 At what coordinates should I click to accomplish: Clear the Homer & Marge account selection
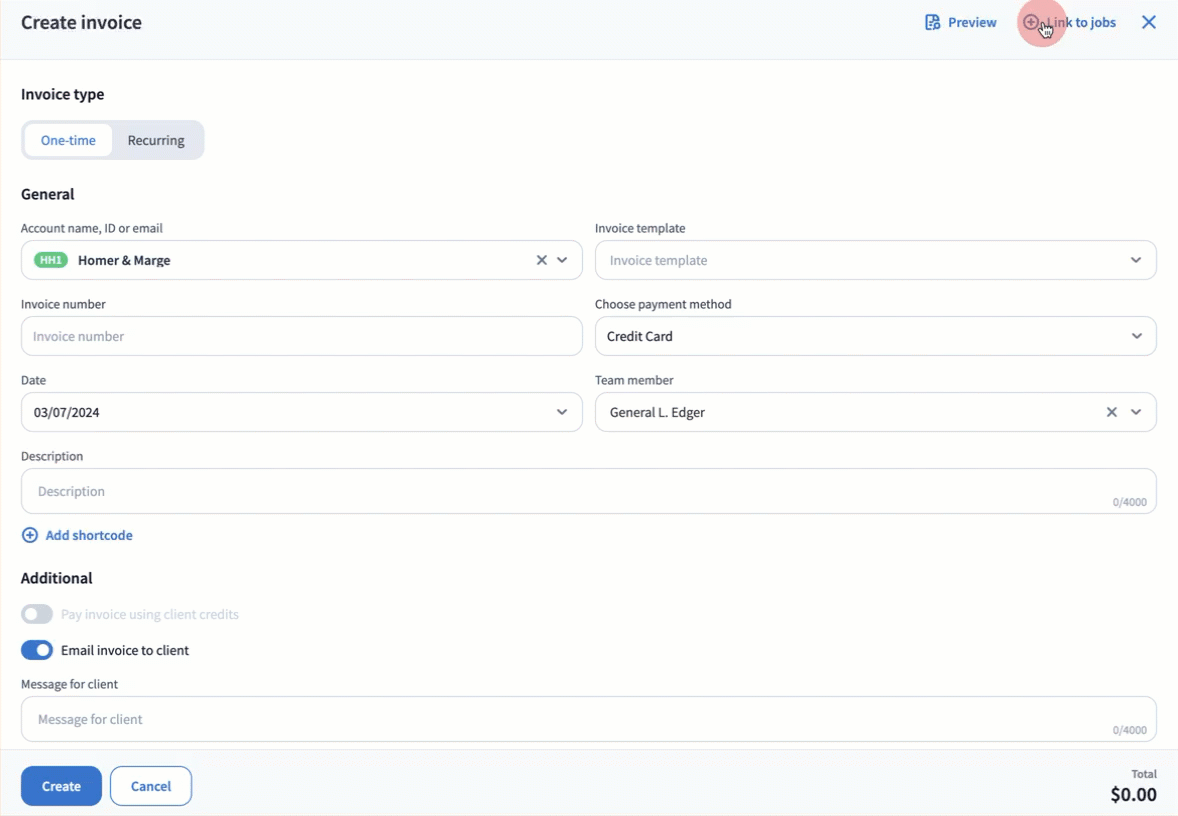(541, 260)
